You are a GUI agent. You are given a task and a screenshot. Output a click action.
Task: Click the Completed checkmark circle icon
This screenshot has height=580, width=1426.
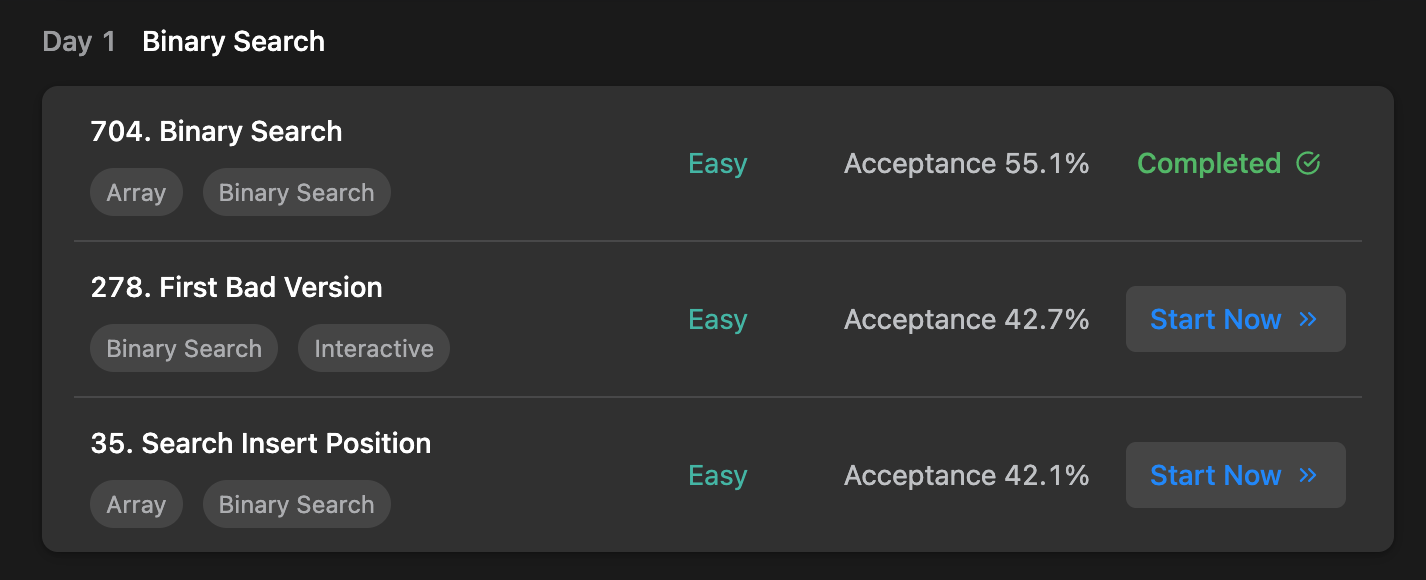1308,163
